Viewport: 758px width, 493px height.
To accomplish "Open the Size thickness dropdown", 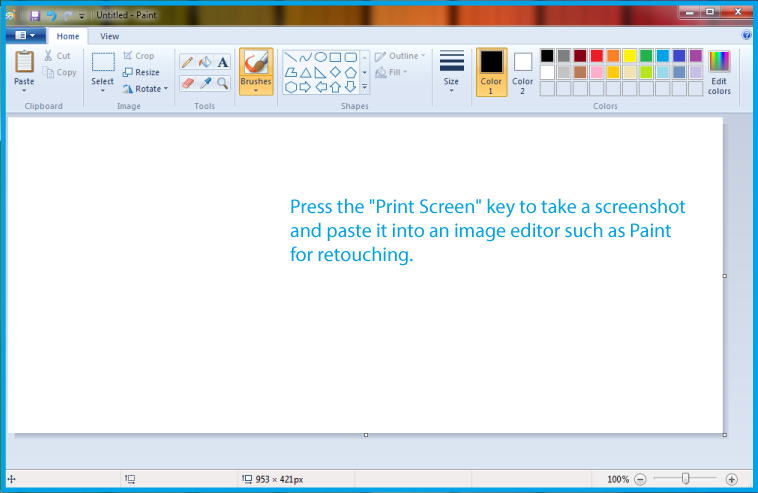I will [451, 72].
